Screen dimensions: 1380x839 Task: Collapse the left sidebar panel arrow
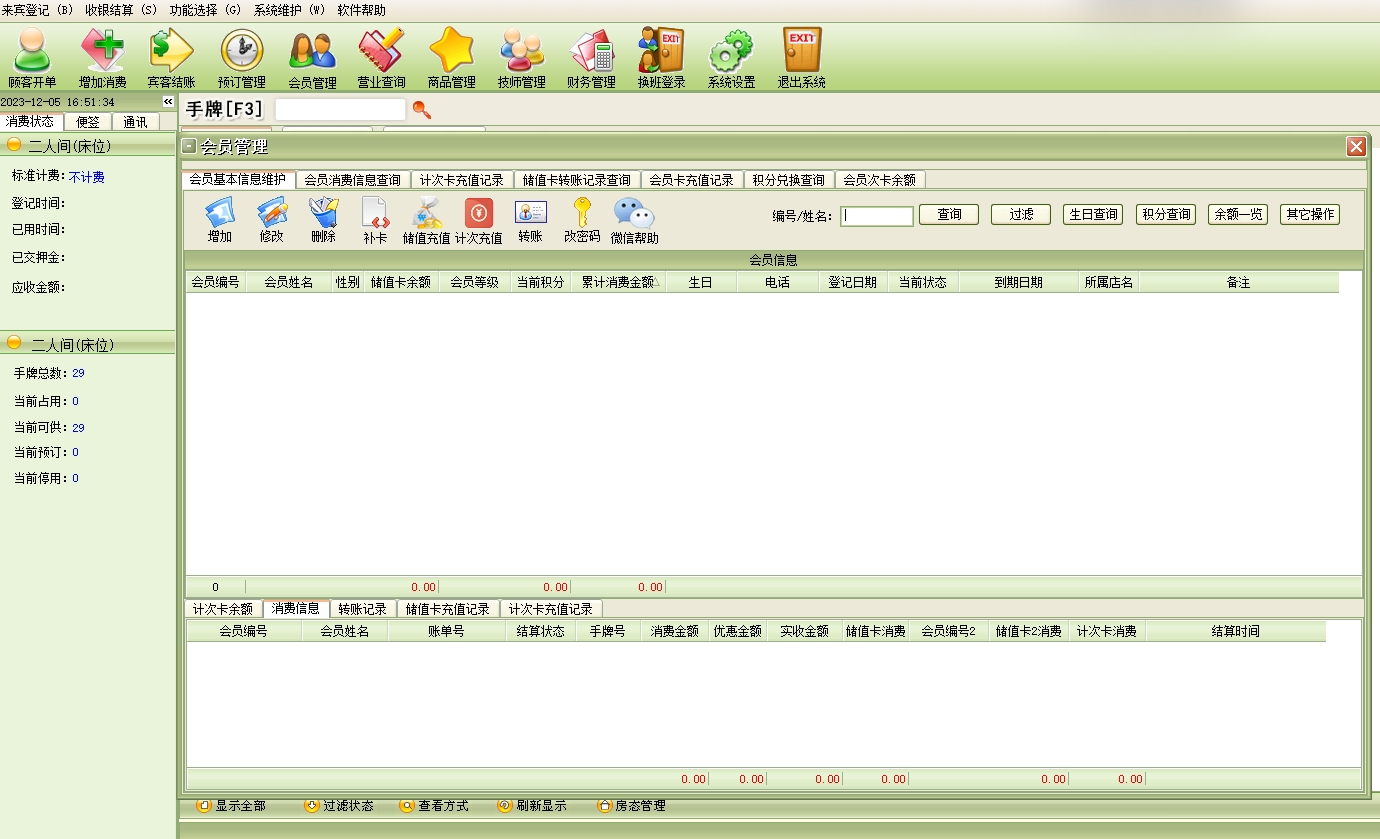point(168,102)
